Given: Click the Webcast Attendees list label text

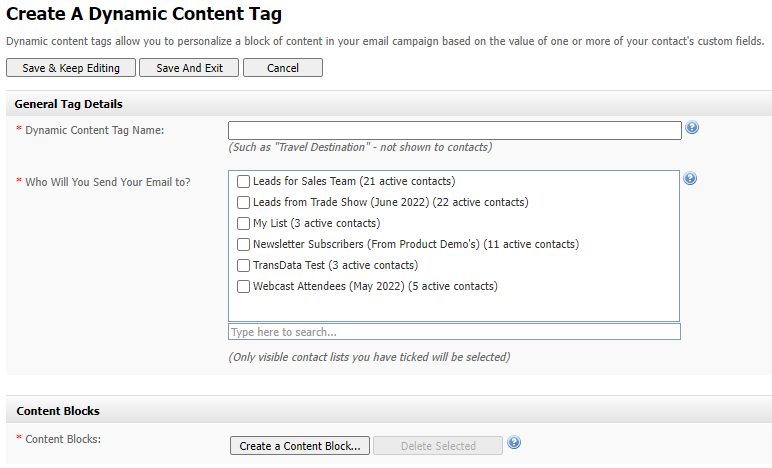Looking at the screenshot, I should (x=375, y=287).
